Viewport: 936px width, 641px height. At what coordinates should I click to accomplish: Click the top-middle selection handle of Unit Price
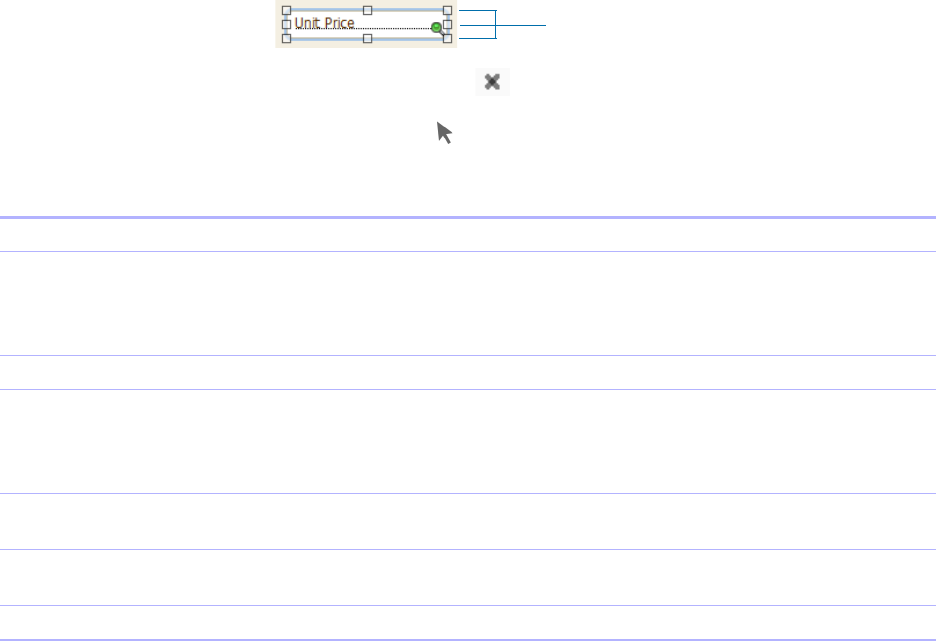pyautogui.click(x=368, y=10)
